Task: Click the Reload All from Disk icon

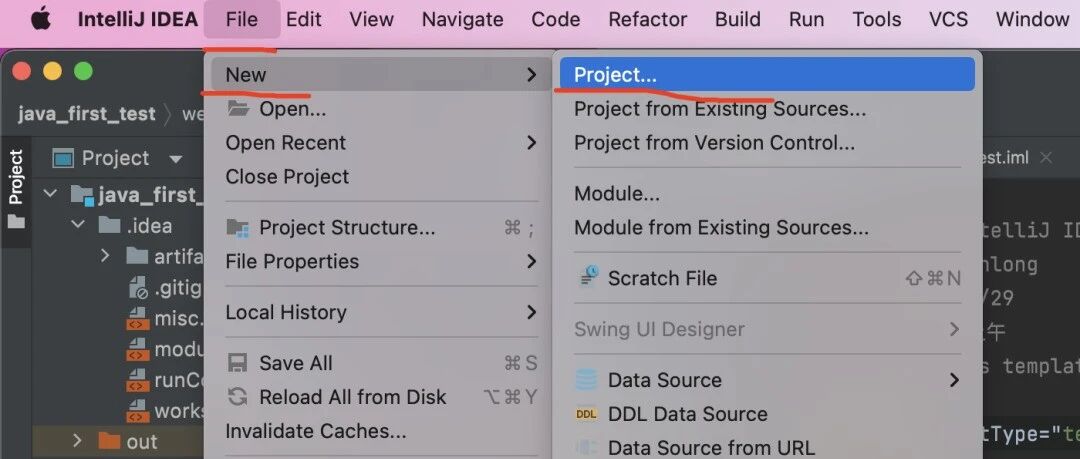Action: pyautogui.click(x=238, y=397)
